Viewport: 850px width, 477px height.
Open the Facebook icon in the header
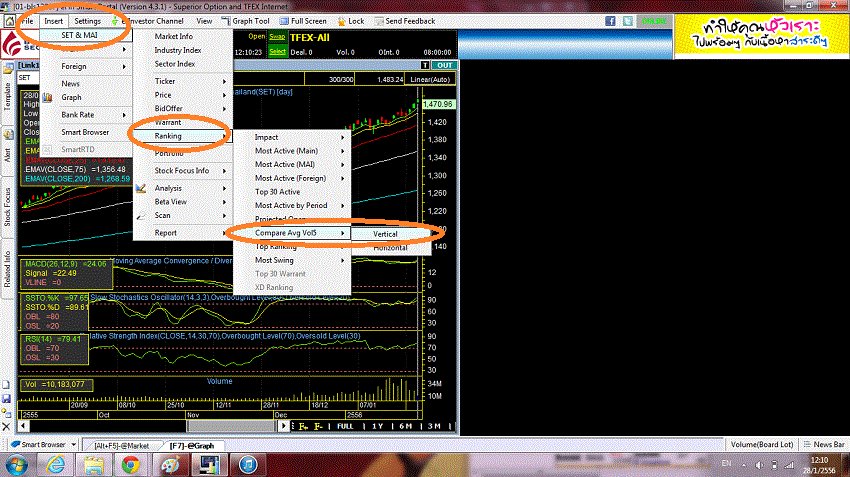(610, 21)
